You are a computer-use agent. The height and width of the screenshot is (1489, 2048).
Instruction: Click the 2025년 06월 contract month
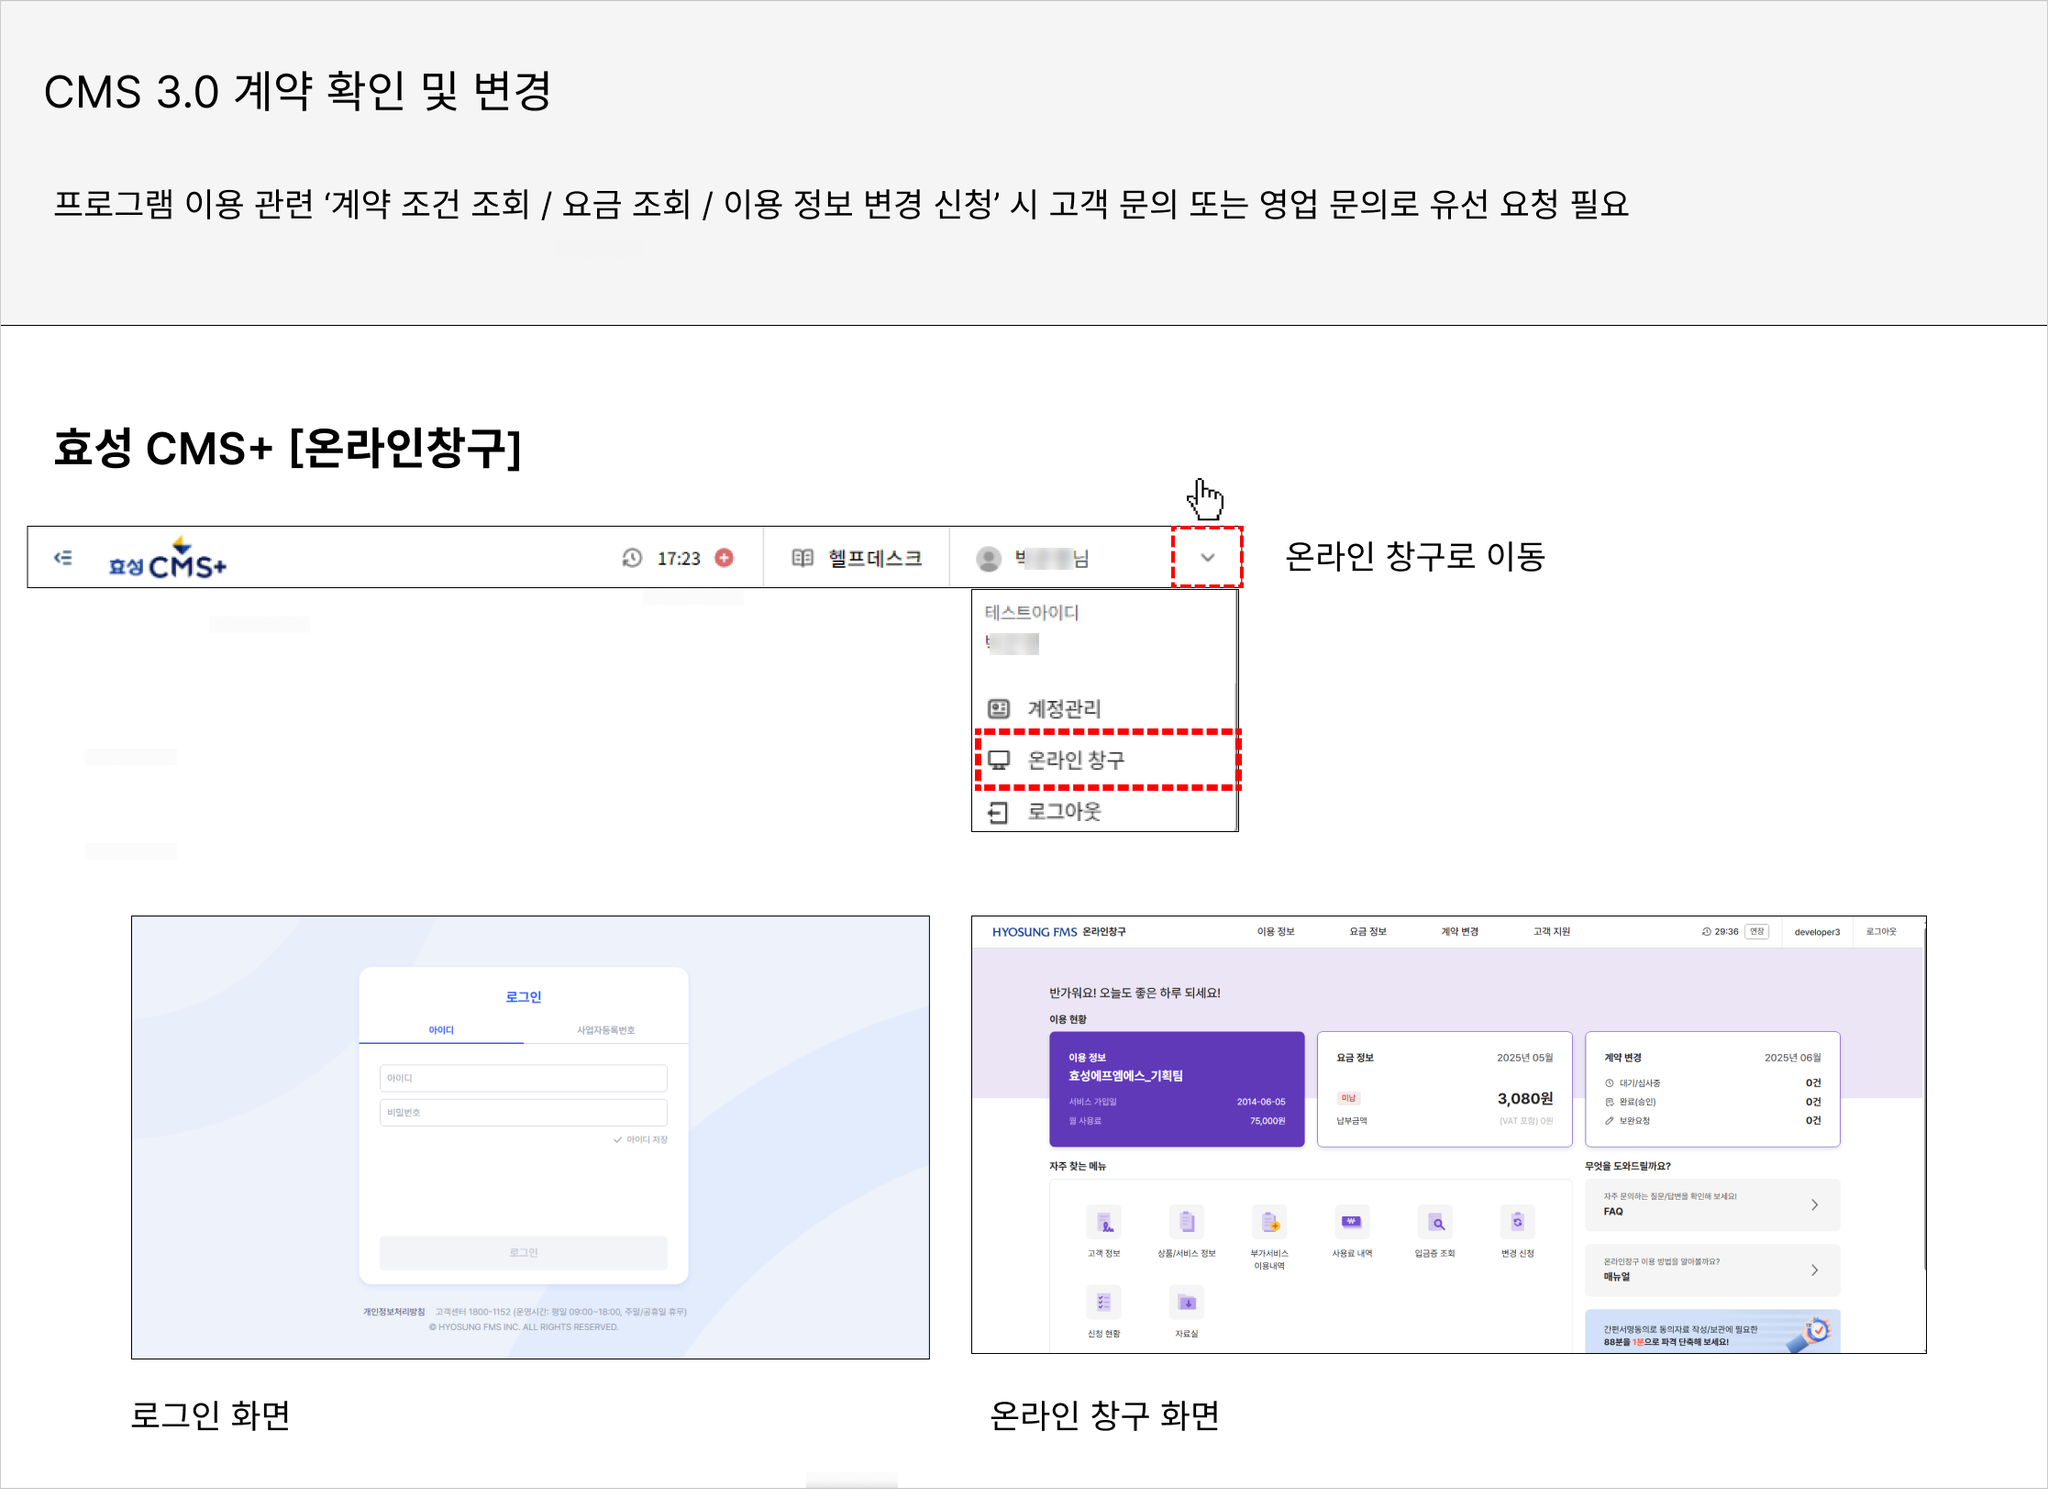[1793, 1058]
